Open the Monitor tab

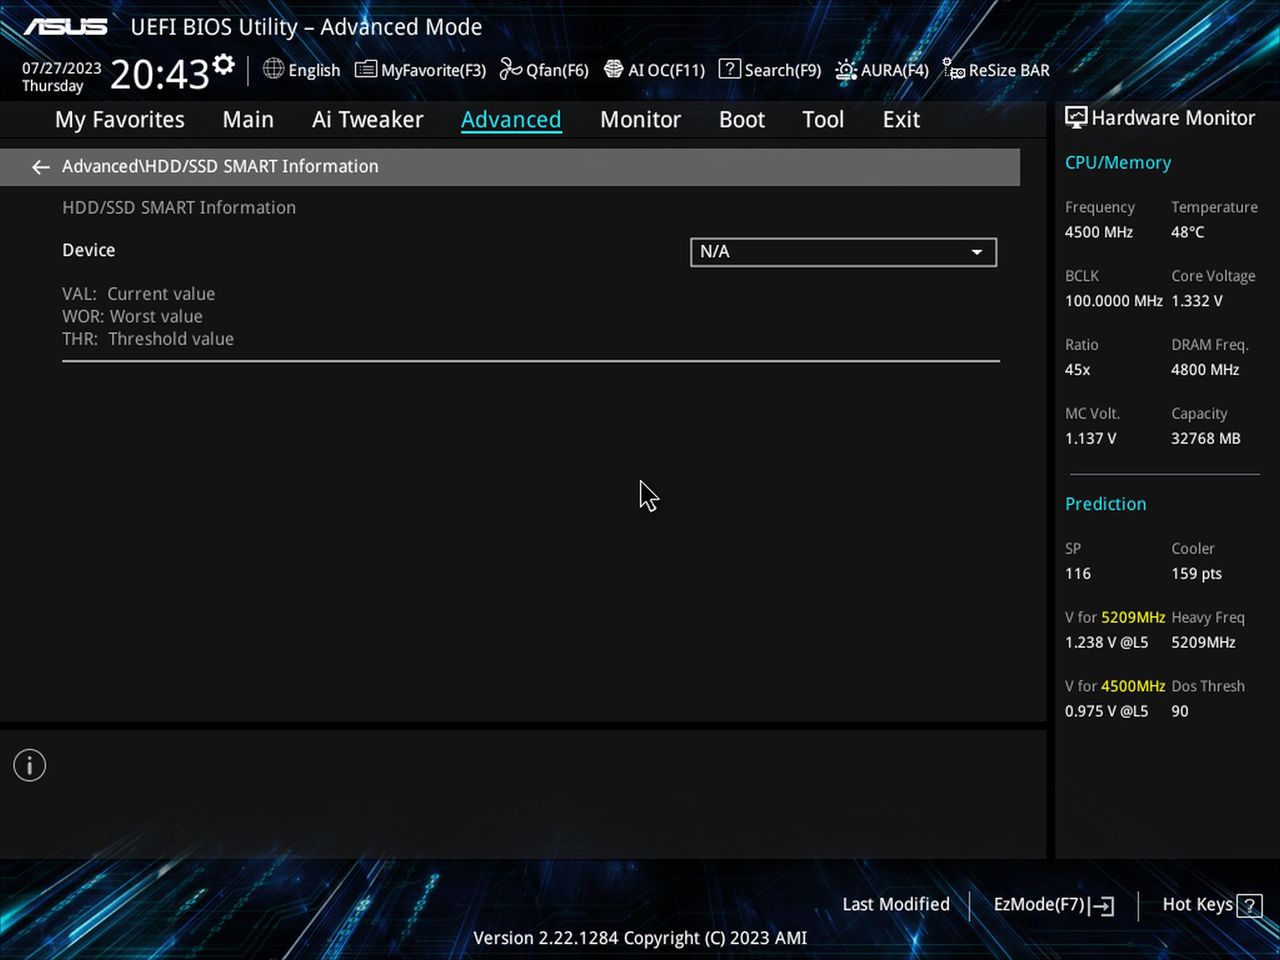640,120
